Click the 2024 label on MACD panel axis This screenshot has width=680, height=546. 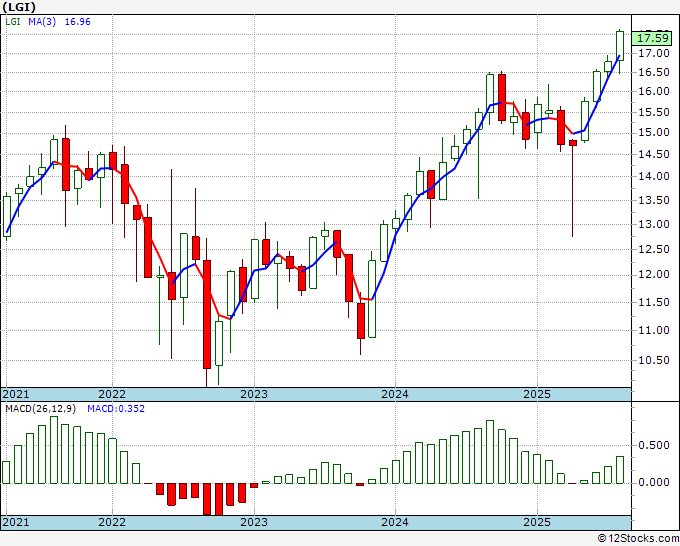(395, 522)
